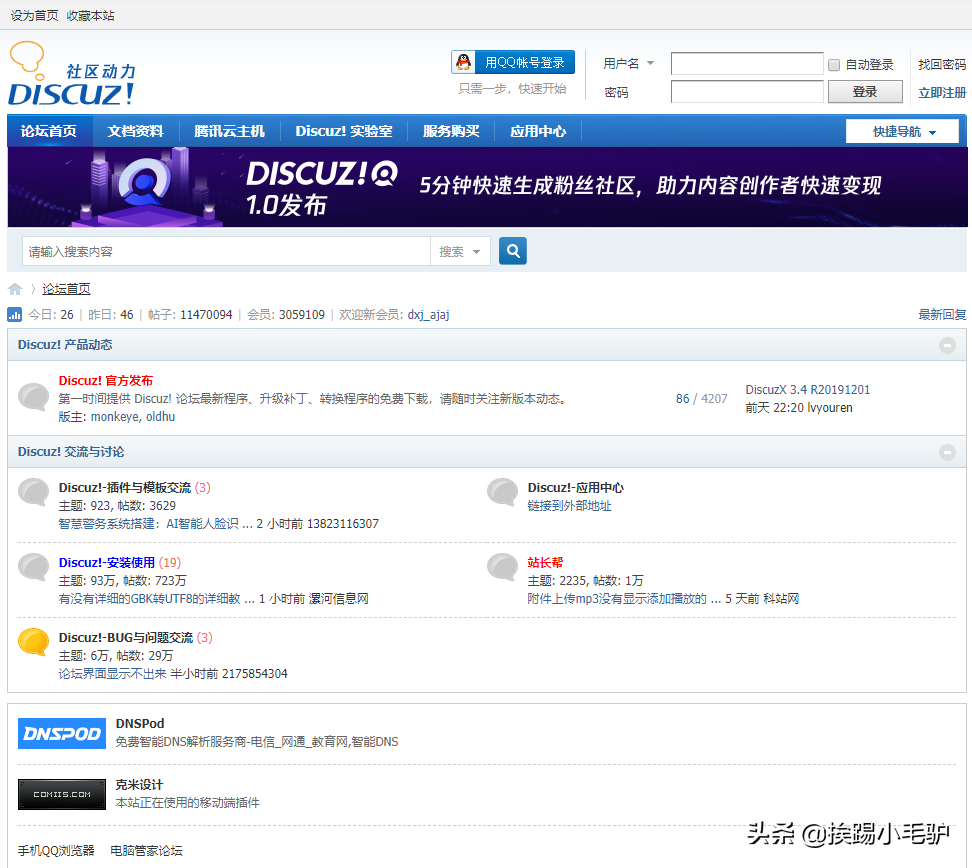This screenshot has height=868, width=972.
Task: Click the 手机QQ浏览器 link
Action: pyautogui.click(x=56, y=851)
